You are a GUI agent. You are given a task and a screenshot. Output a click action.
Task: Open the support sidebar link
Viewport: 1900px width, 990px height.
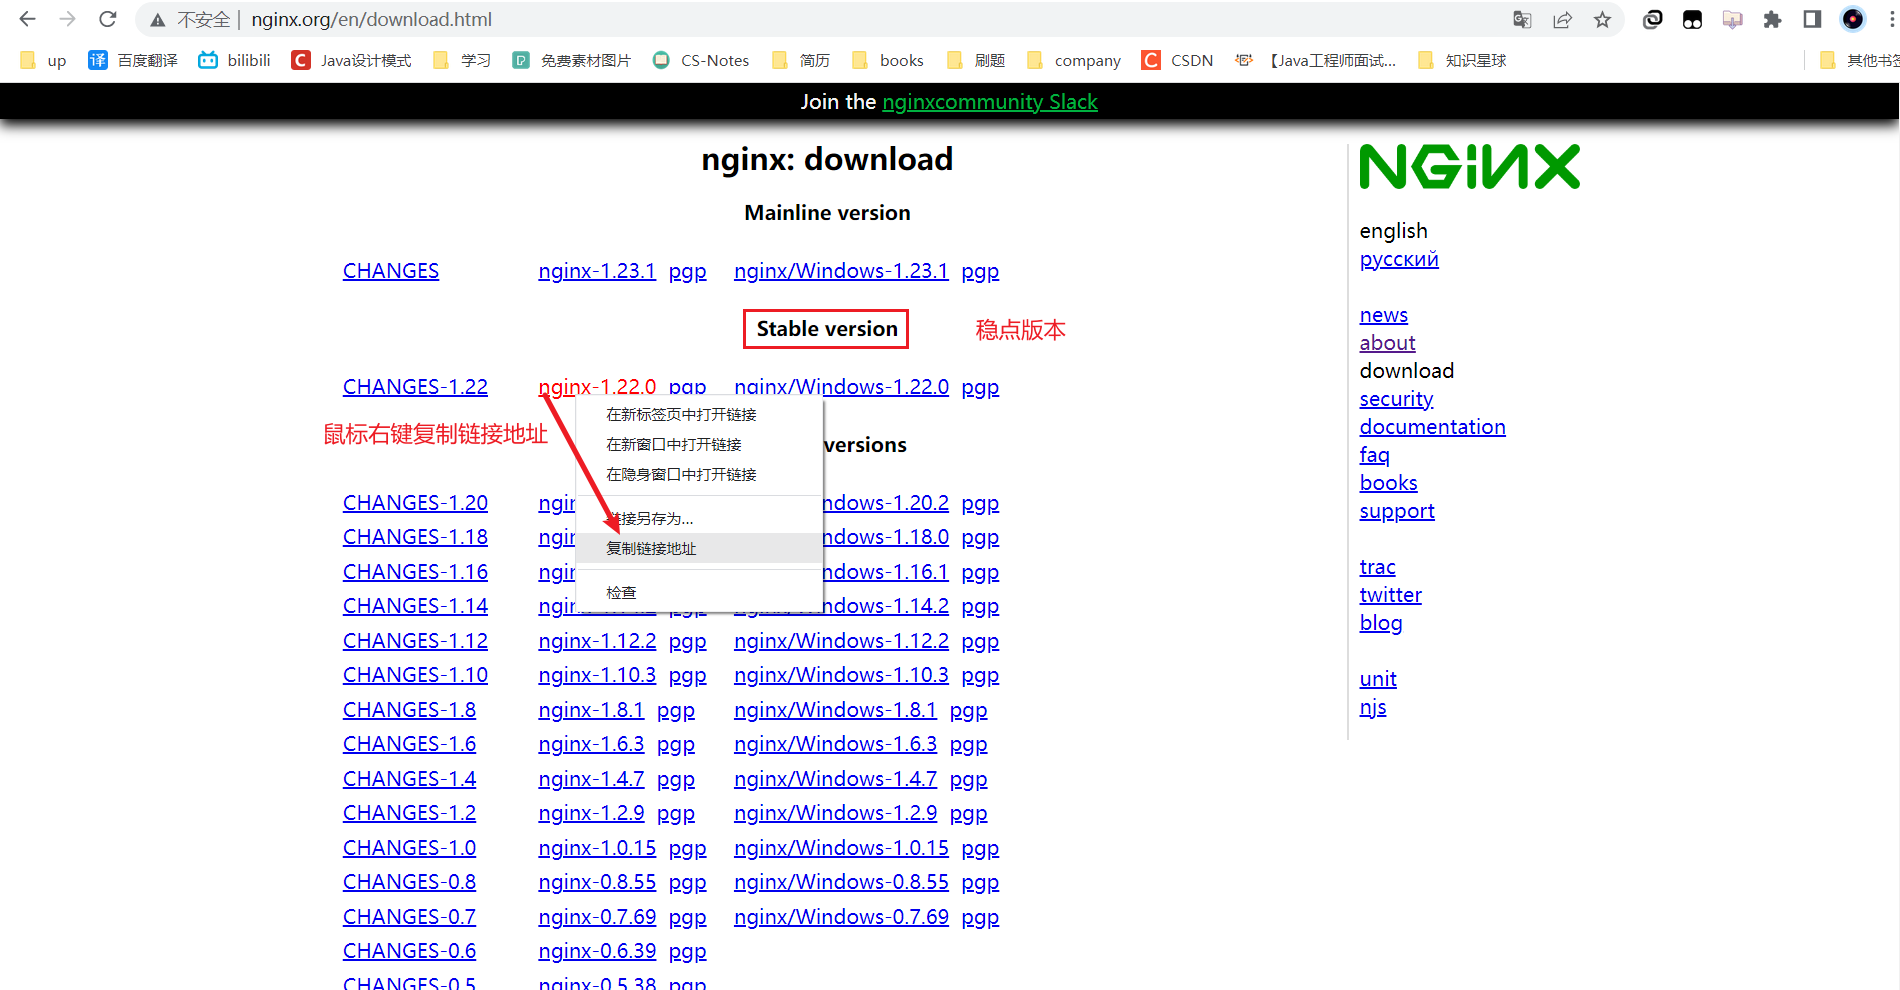[1397, 511]
